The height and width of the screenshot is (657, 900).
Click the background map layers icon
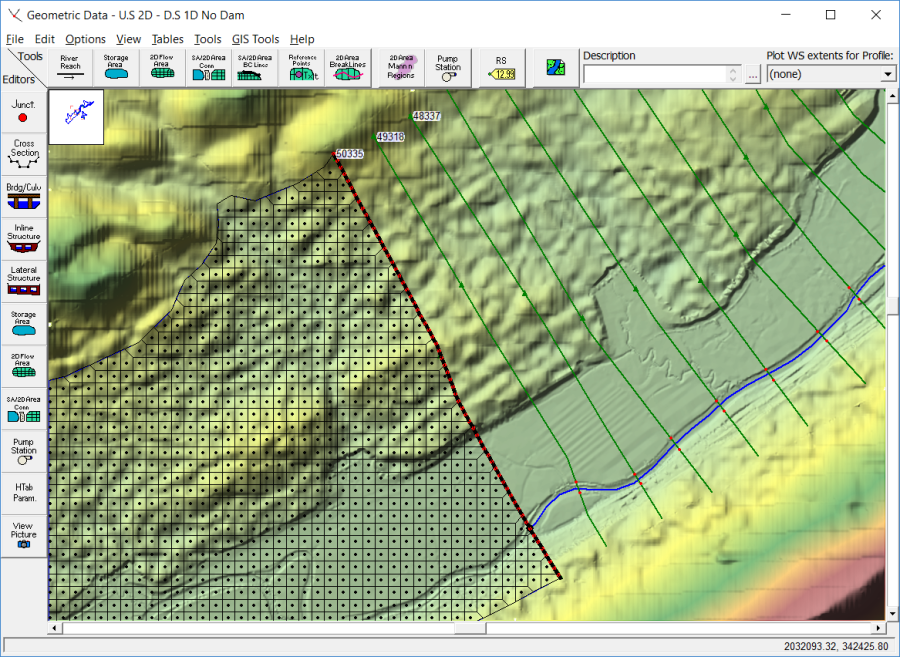pyautogui.click(x=556, y=68)
